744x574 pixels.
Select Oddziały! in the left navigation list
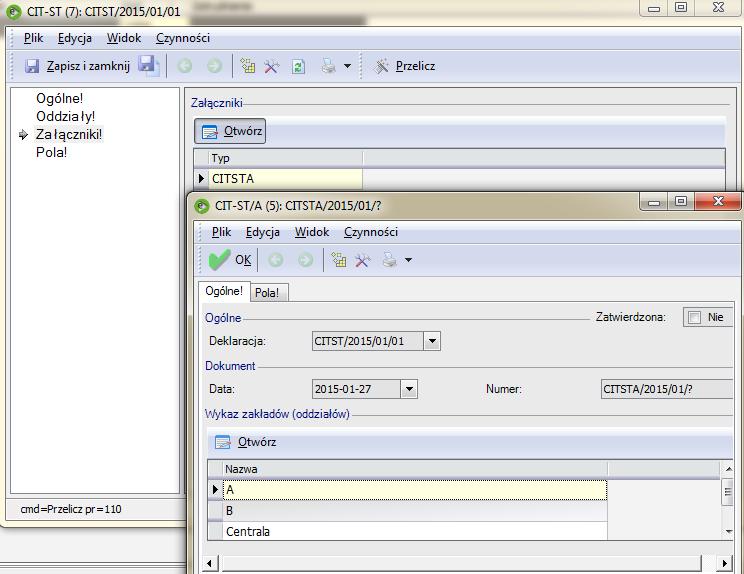(x=65, y=116)
